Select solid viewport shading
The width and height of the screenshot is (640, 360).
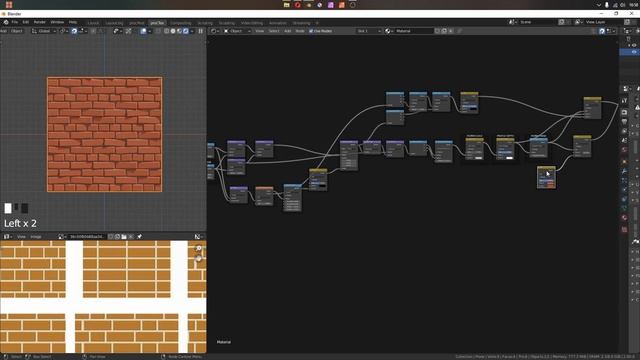pos(173,31)
